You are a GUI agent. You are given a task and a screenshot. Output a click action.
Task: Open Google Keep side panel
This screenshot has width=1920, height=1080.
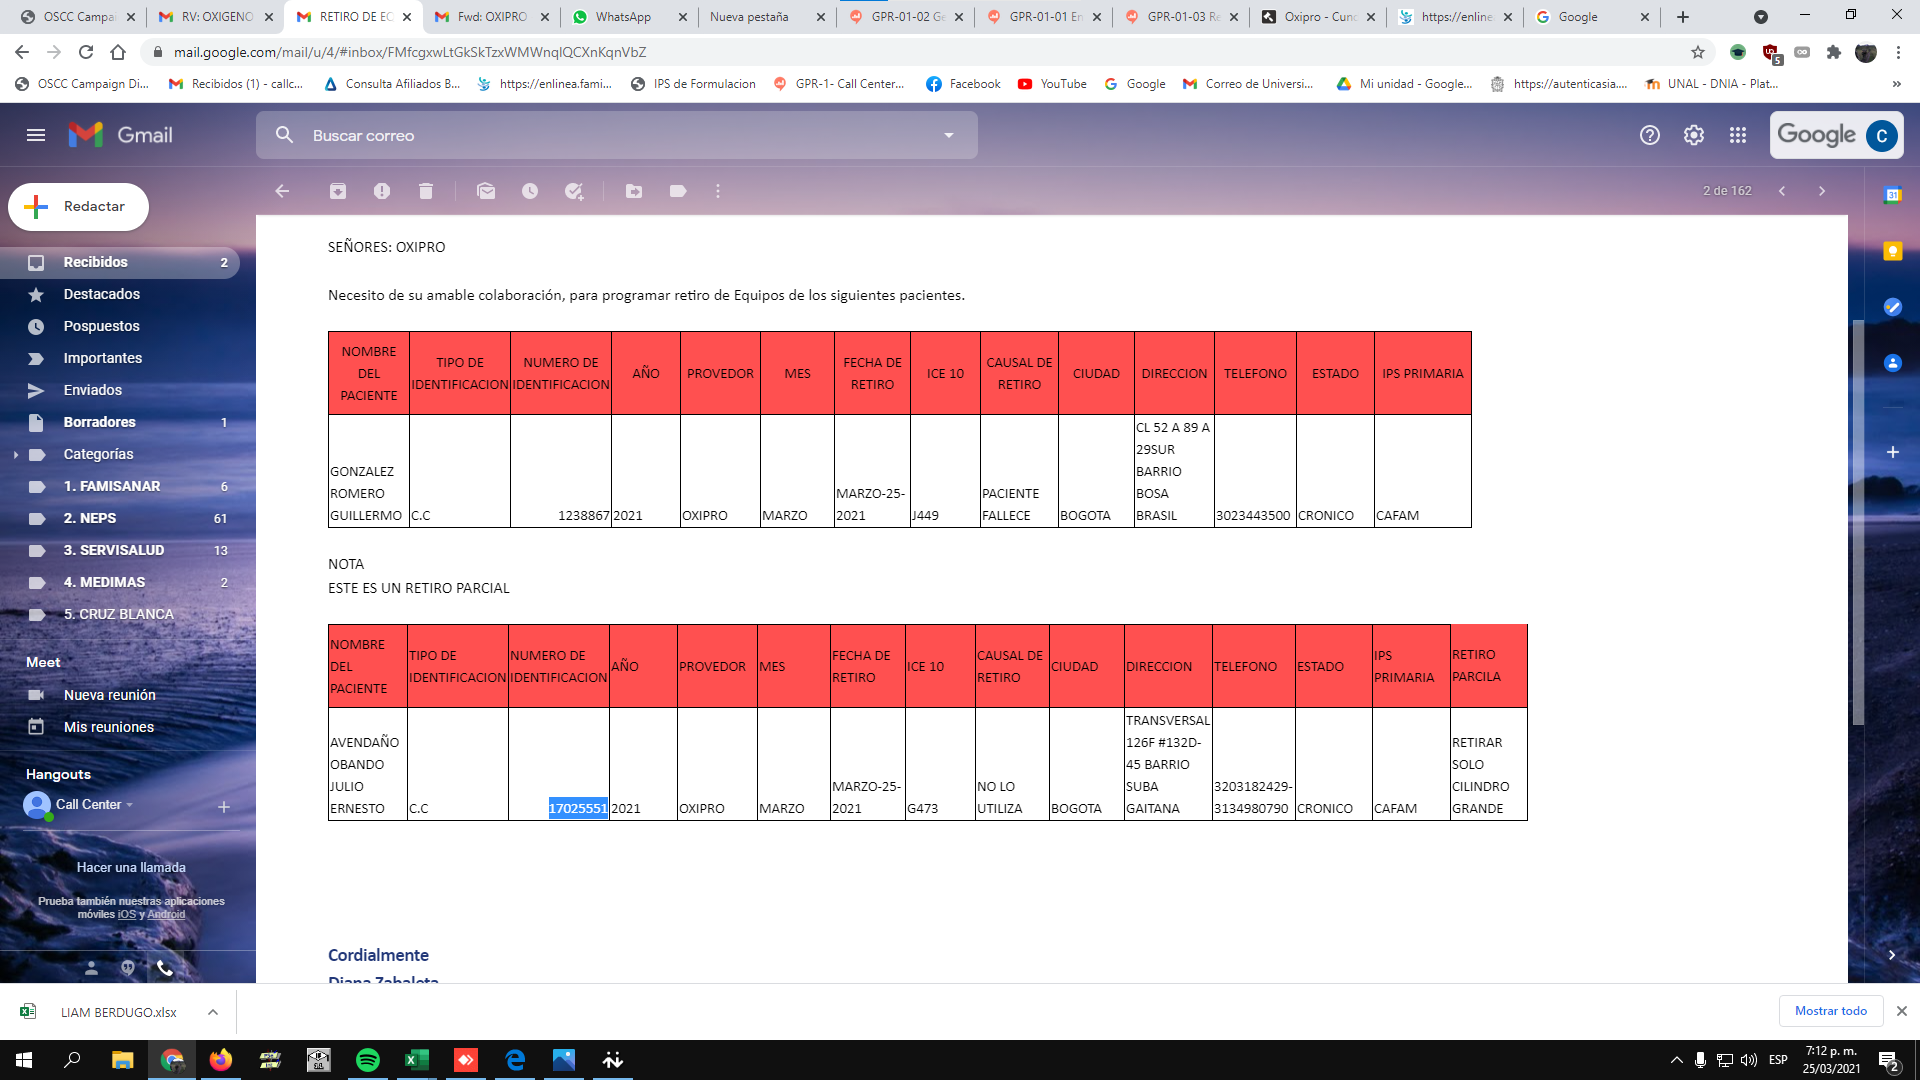click(x=1893, y=251)
